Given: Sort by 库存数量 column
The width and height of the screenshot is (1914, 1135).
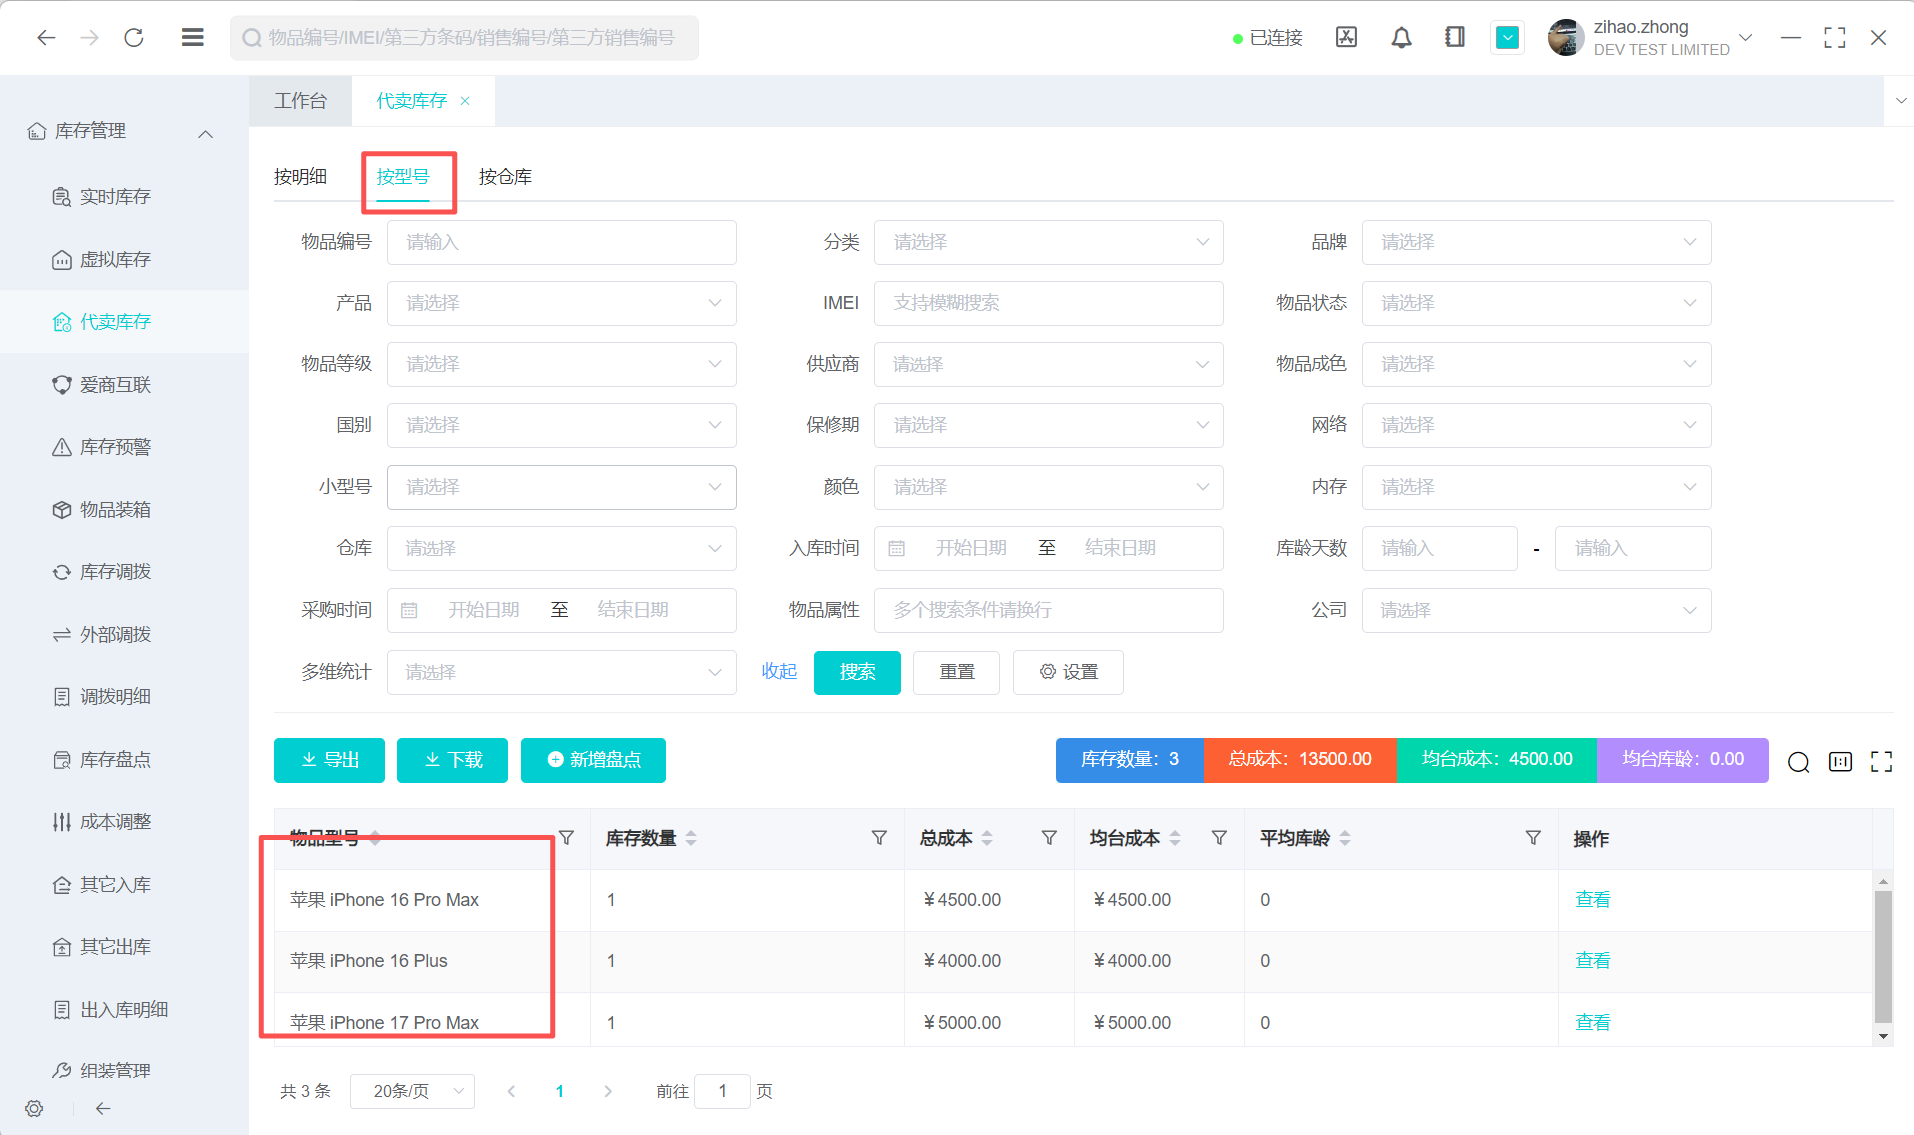Looking at the screenshot, I should pos(691,838).
